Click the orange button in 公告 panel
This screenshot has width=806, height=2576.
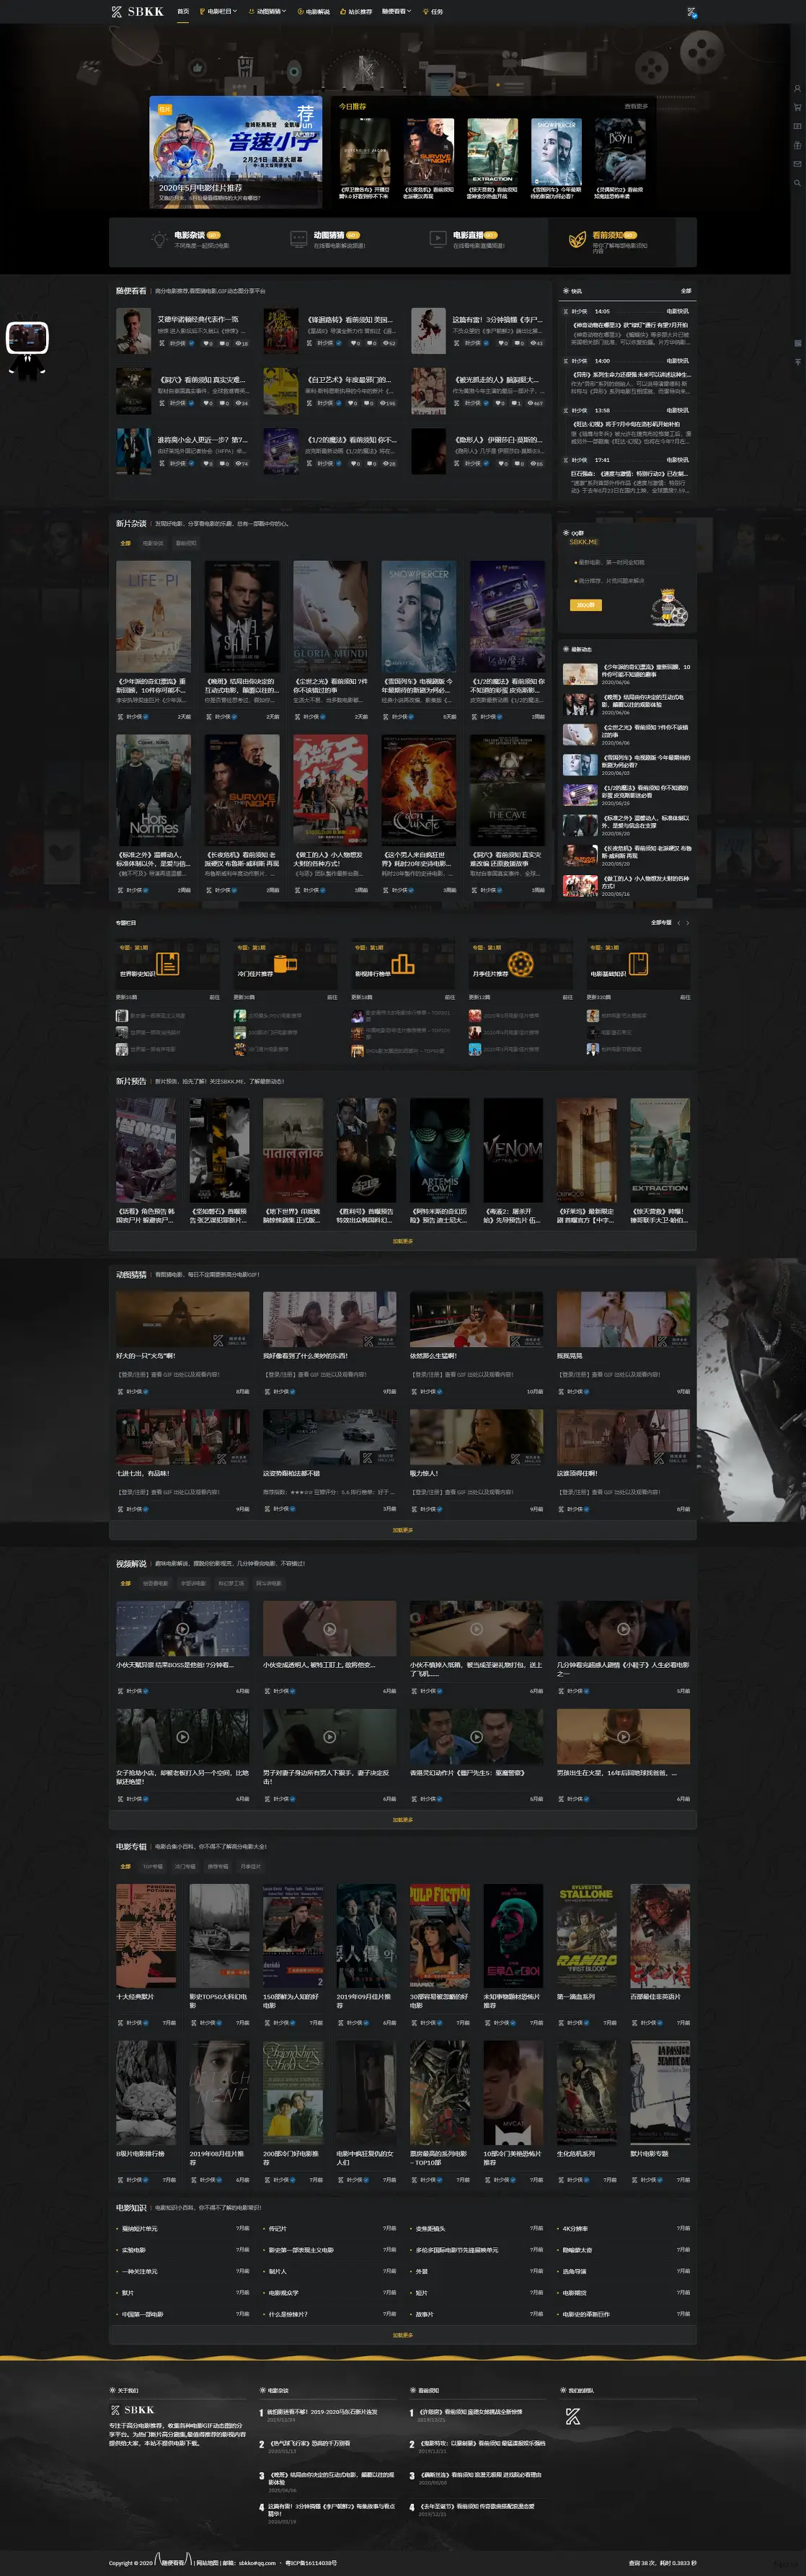[586, 605]
